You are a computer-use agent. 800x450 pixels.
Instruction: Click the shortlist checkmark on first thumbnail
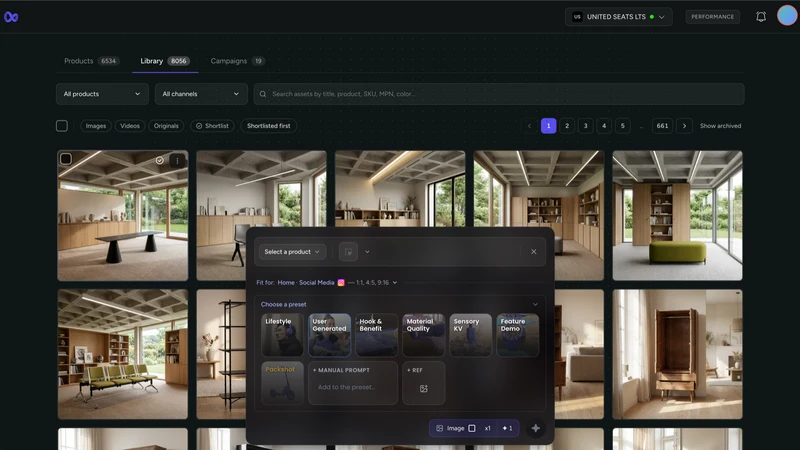[x=160, y=161]
